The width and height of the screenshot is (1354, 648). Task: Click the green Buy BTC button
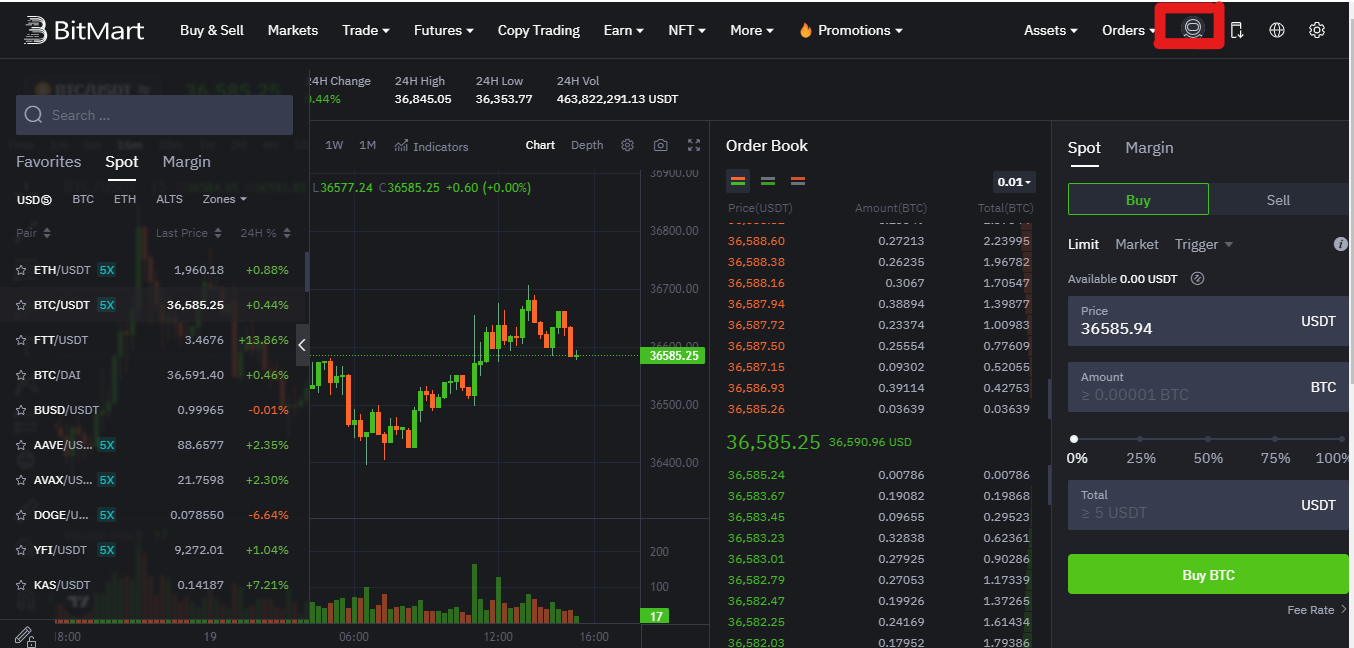[1208, 575]
